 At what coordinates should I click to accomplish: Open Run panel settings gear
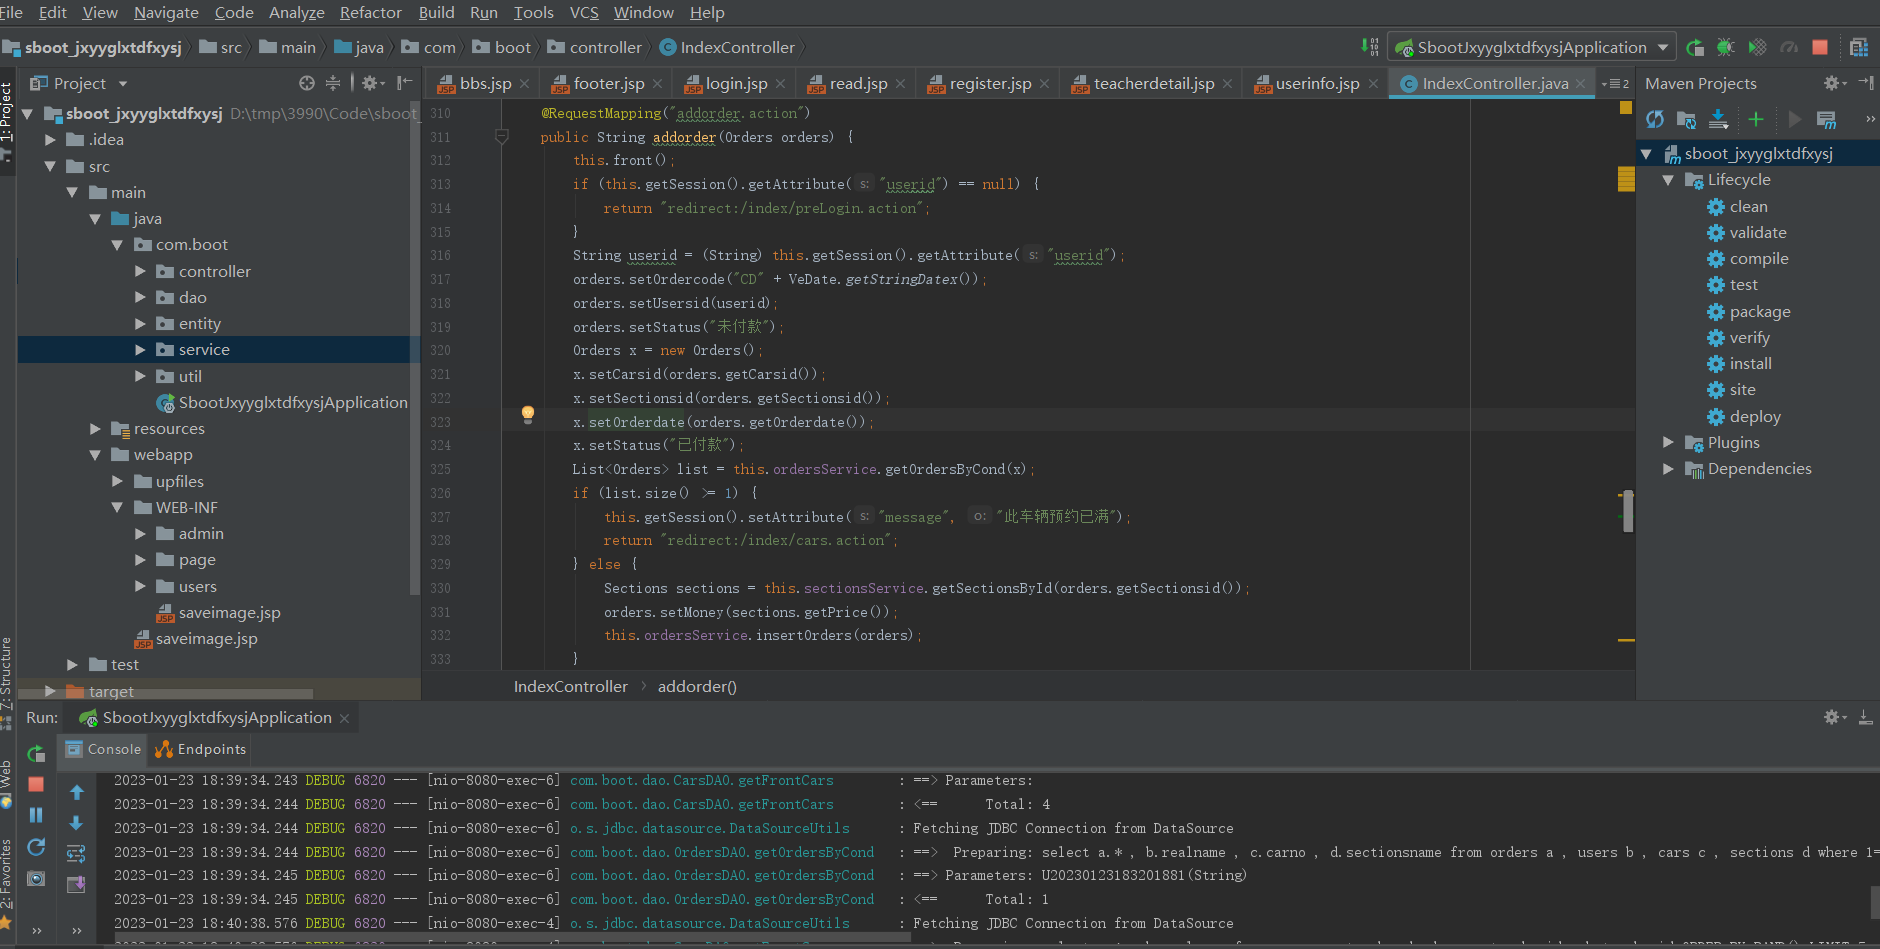pyautogui.click(x=1835, y=717)
